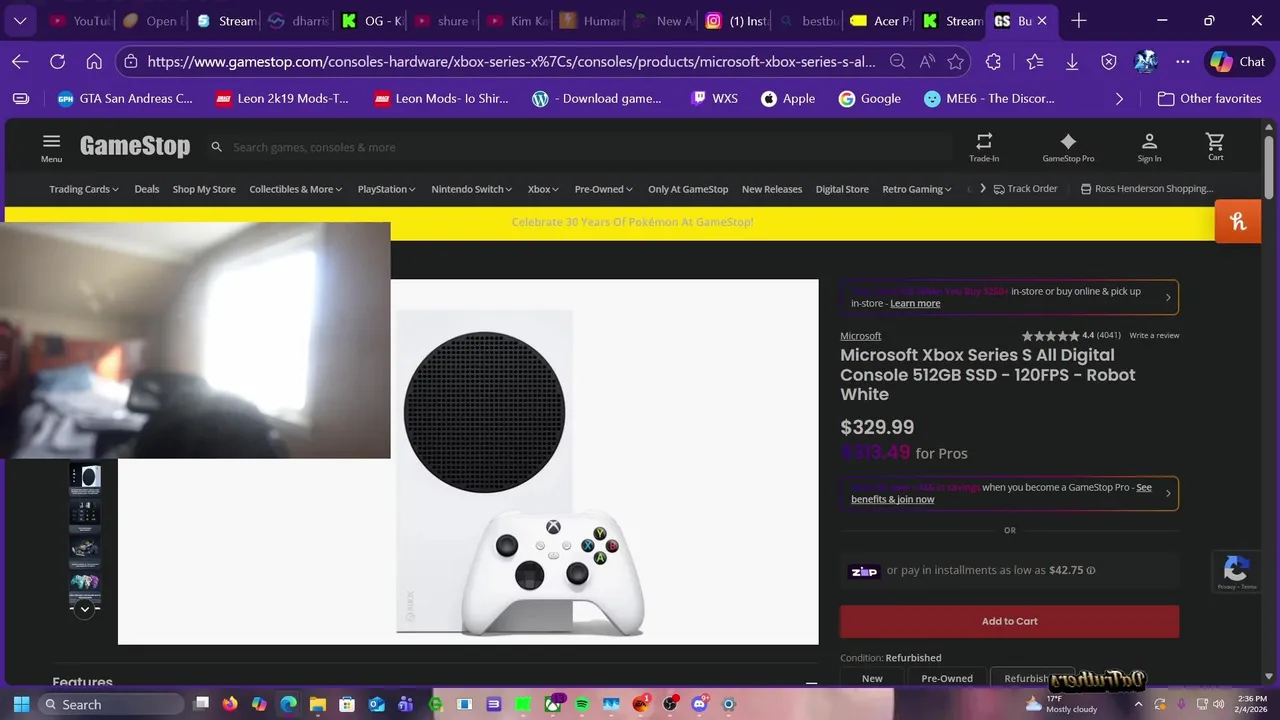This screenshot has width=1280, height=720.
Task: Click the nav bar right arrow
Action: pos(983,188)
